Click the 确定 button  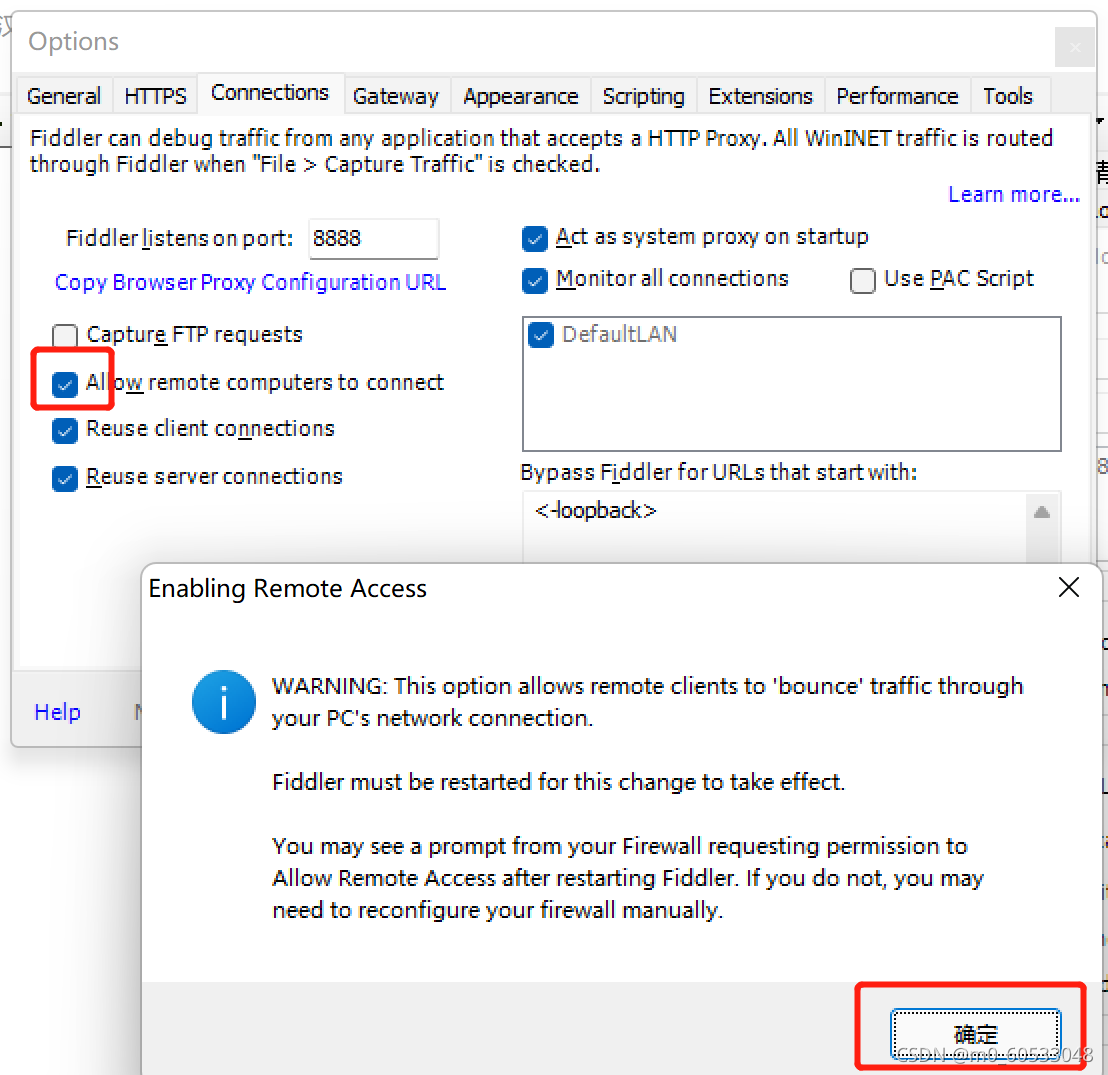(x=976, y=1034)
